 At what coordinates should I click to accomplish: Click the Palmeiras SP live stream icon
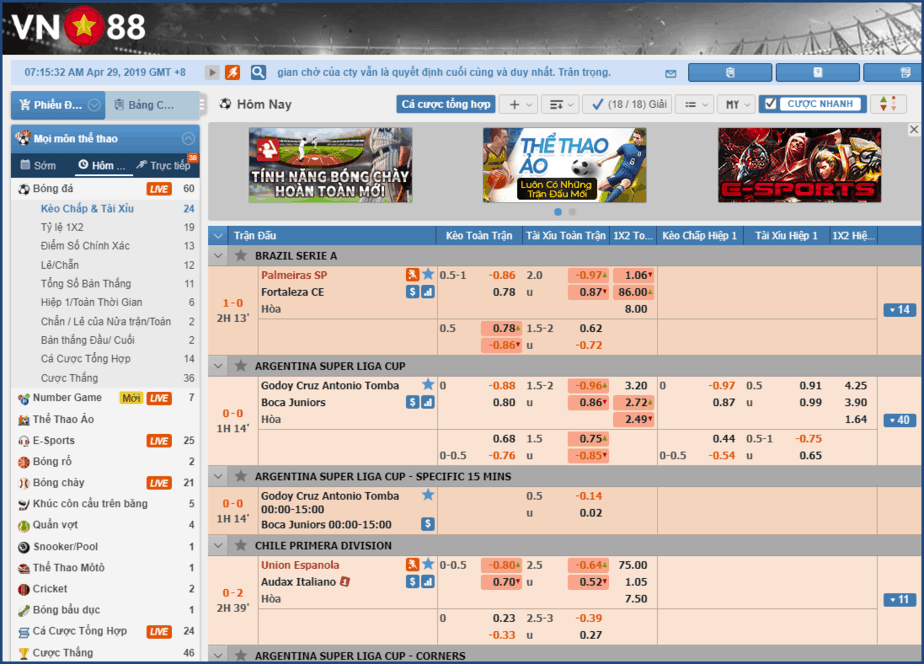click(x=412, y=275)
